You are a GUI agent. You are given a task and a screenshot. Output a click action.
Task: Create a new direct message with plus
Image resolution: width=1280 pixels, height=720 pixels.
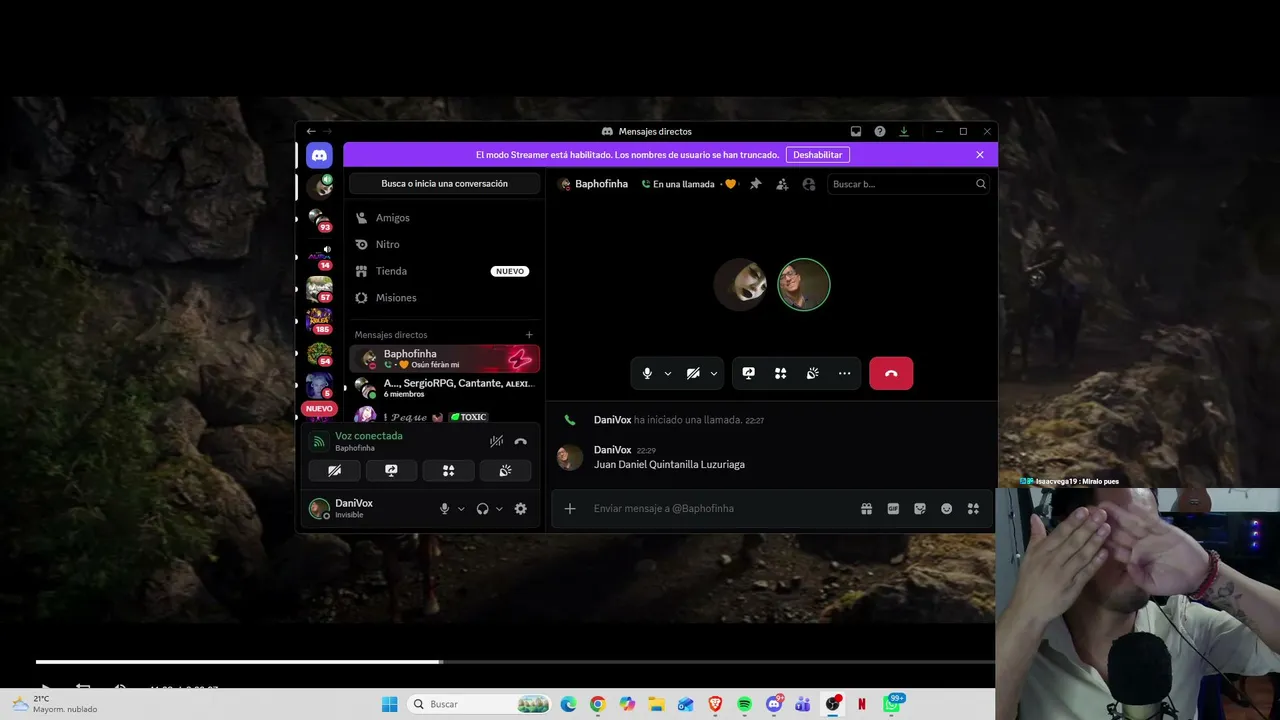(529, 335)
